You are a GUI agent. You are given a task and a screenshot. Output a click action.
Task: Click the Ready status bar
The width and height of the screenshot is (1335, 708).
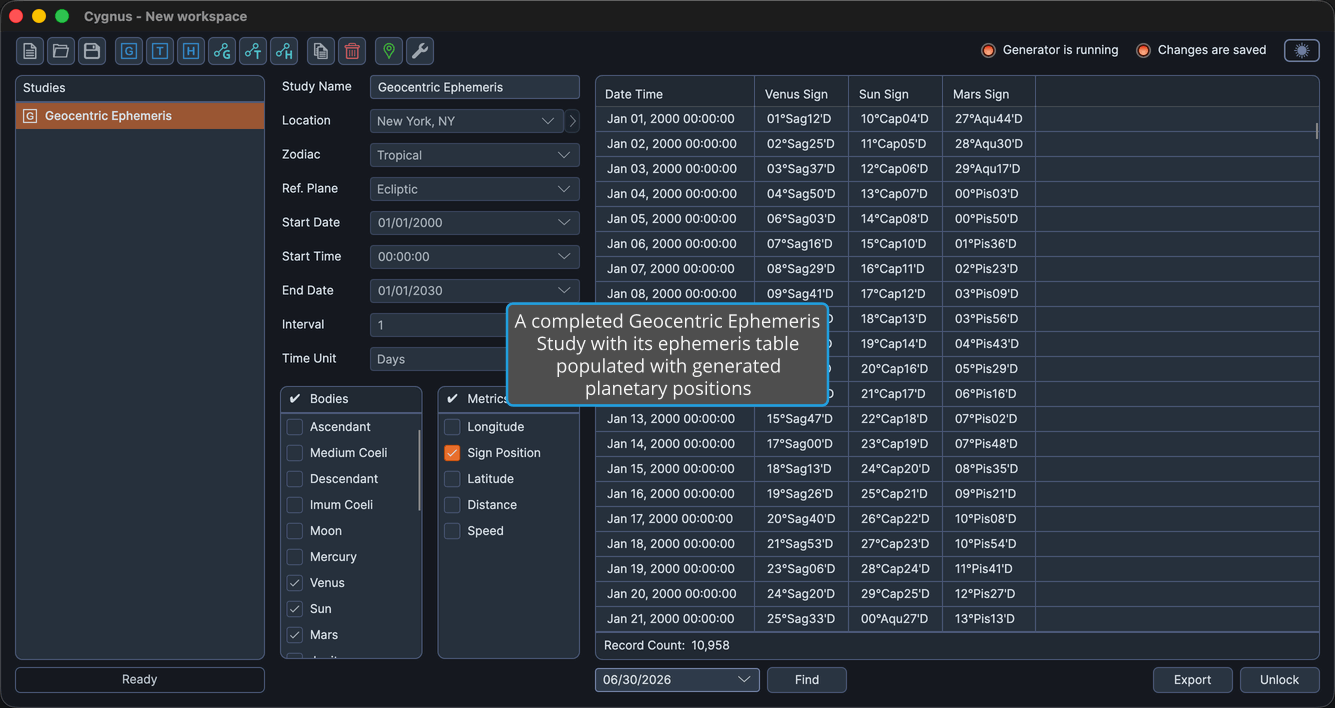[x=140, y=680]
